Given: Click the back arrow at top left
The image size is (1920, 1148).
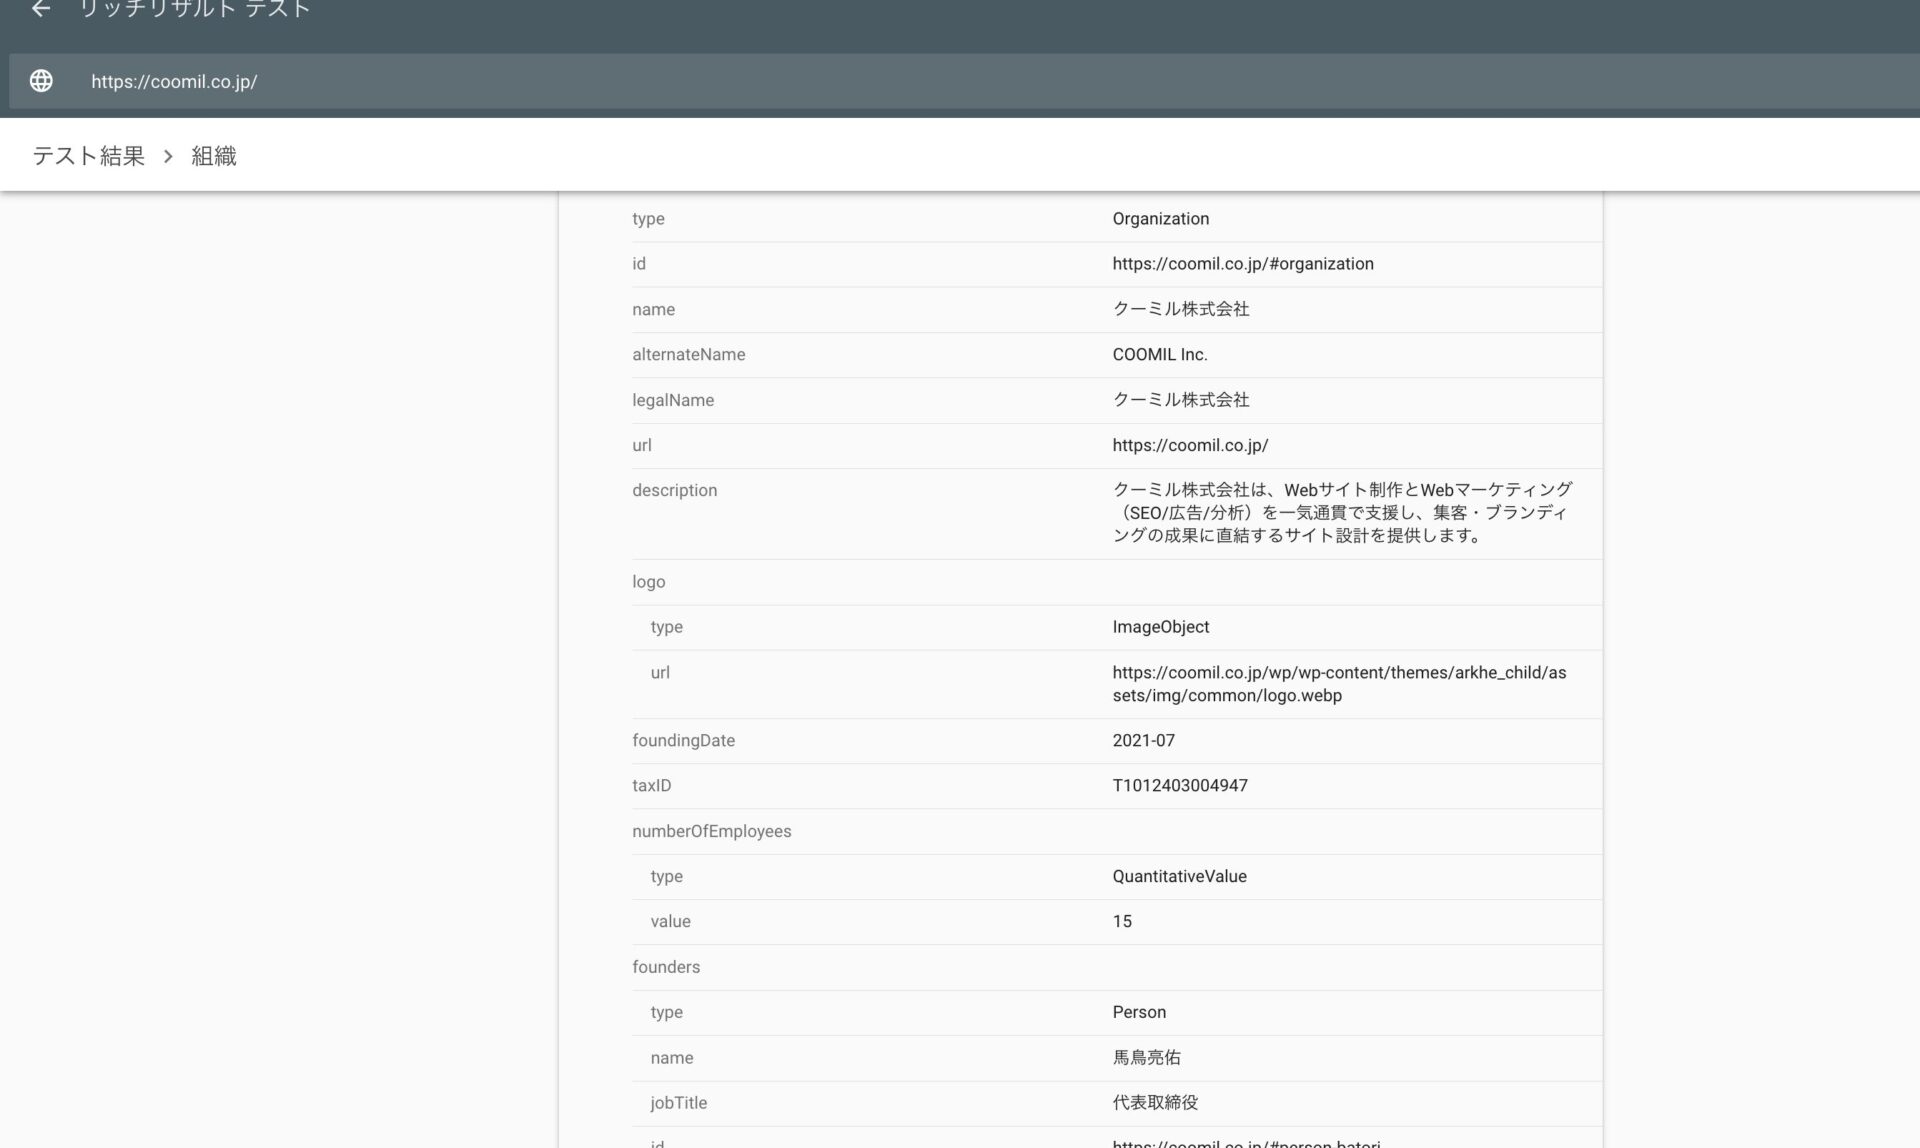Looking at the screenshot, I should [40, 10].
